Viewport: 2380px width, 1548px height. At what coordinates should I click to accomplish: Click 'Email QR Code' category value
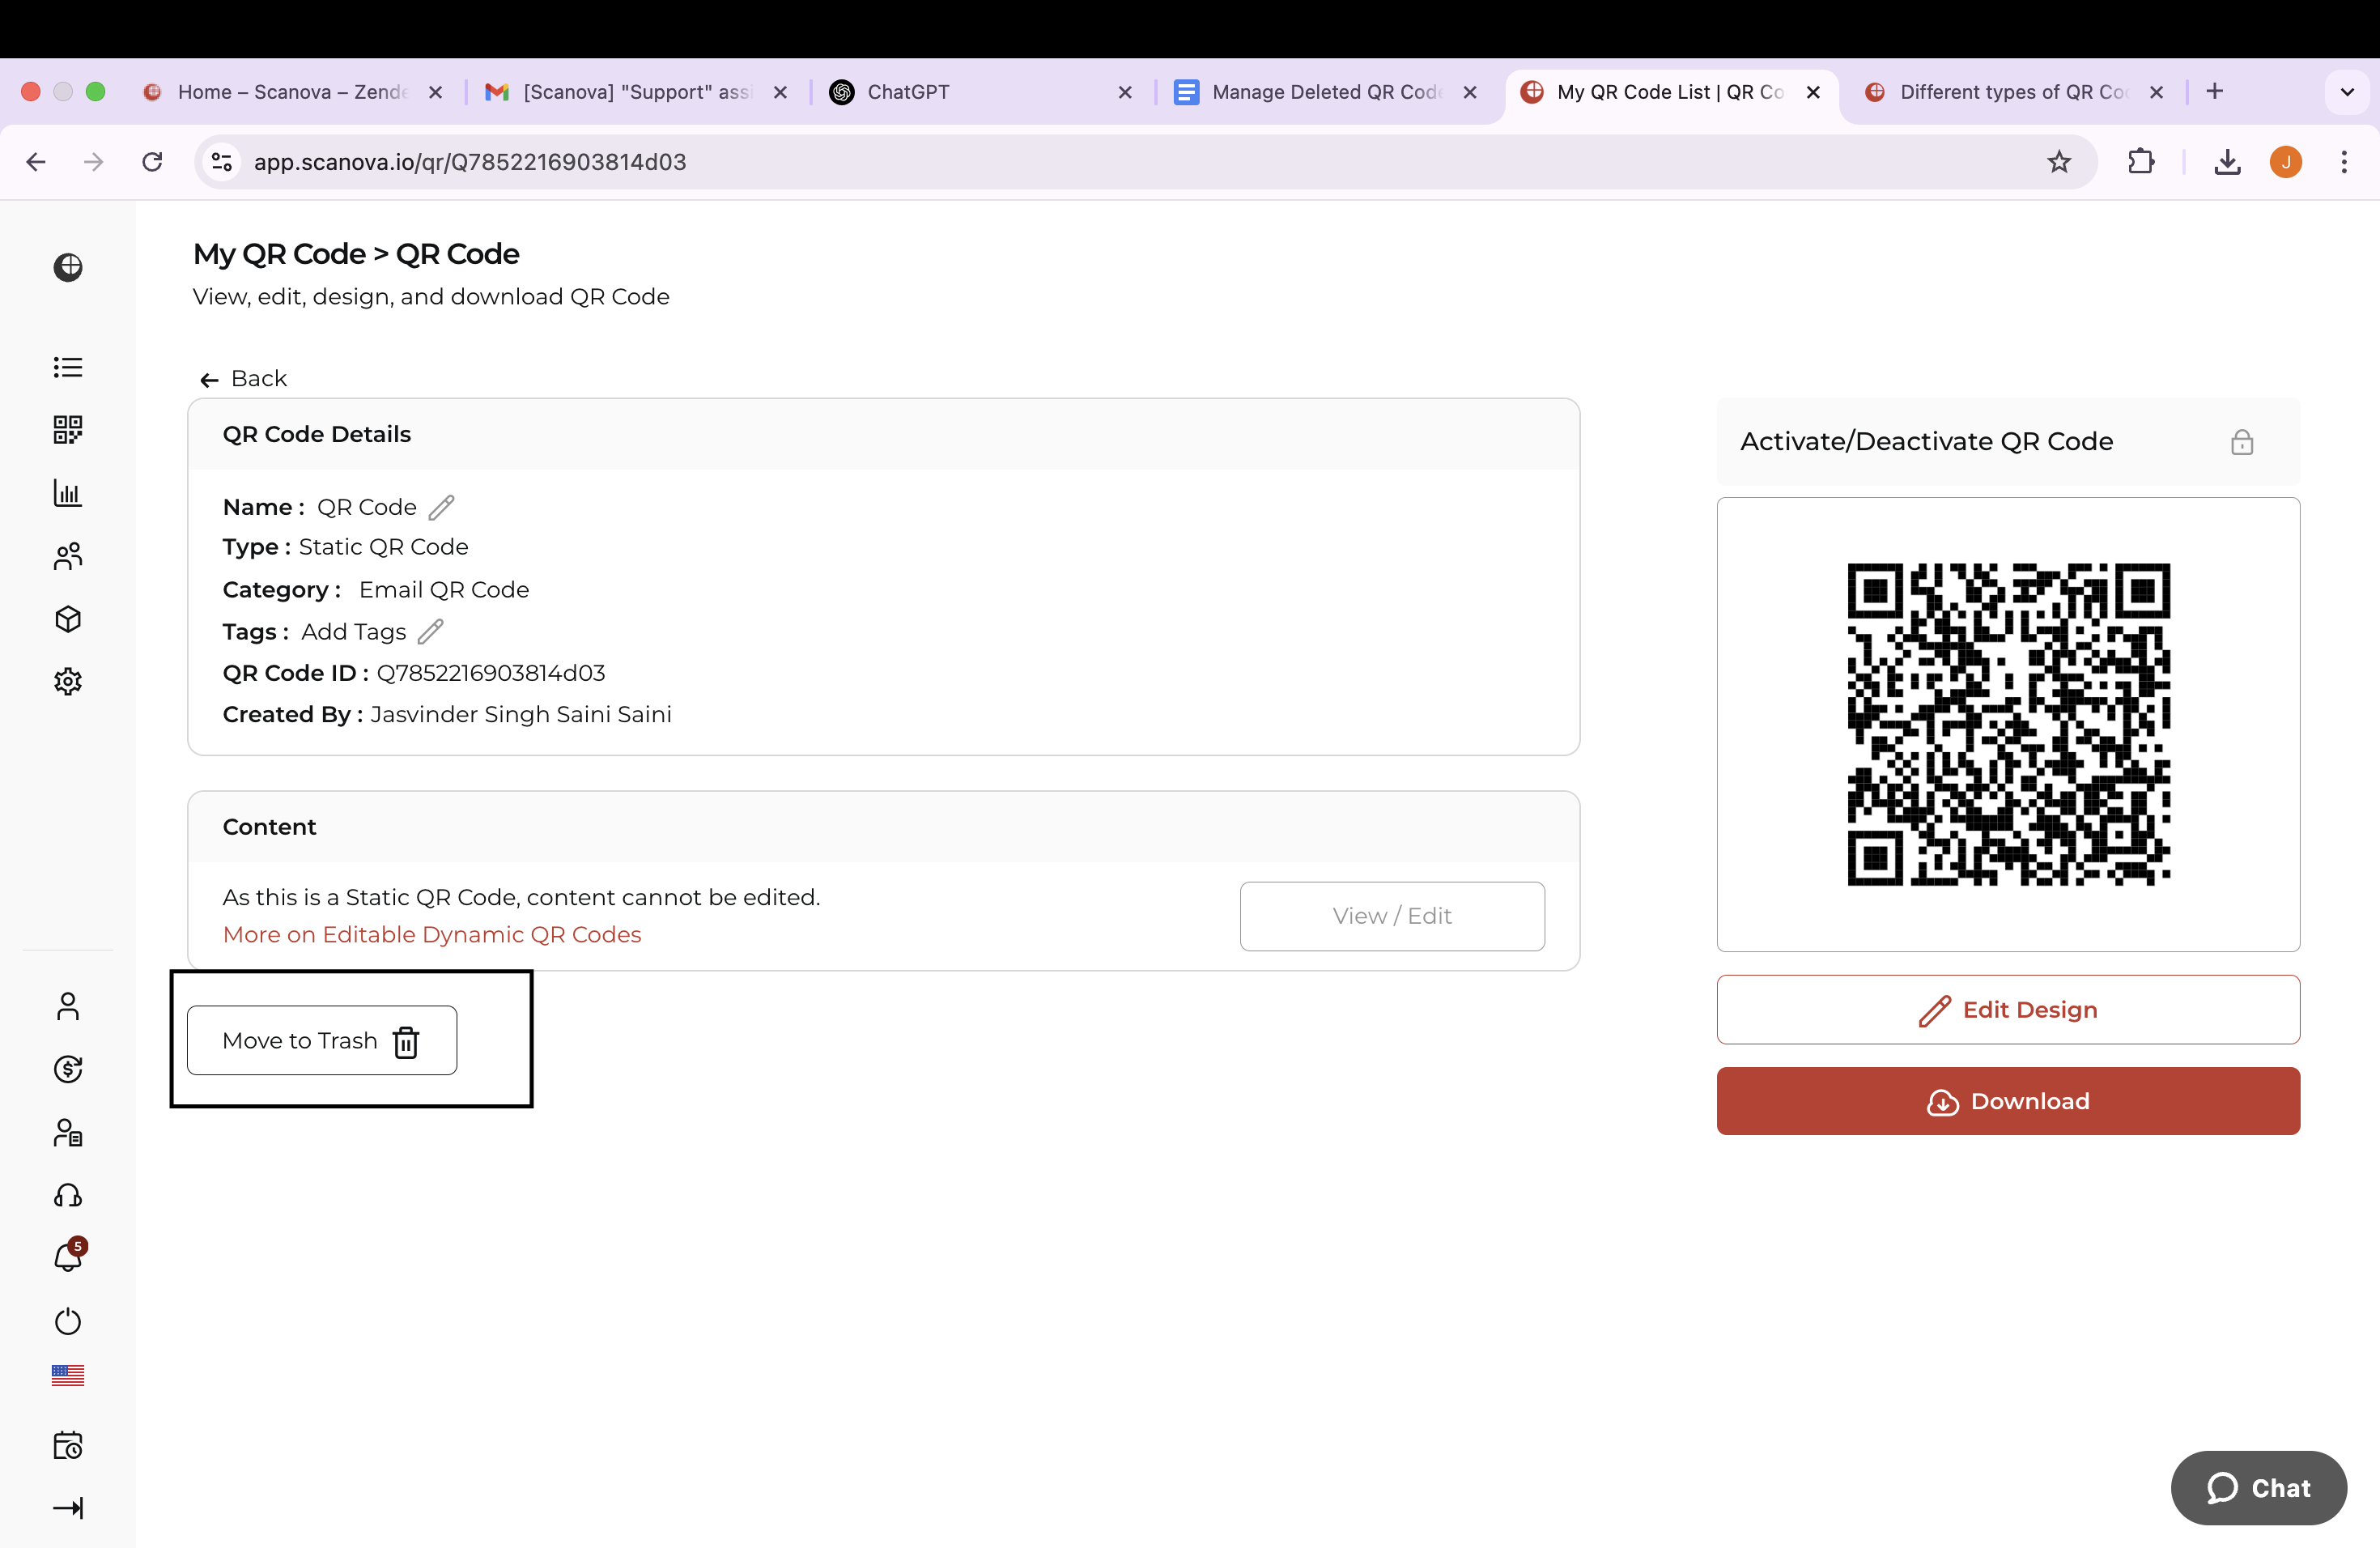(x=444, y=590)
